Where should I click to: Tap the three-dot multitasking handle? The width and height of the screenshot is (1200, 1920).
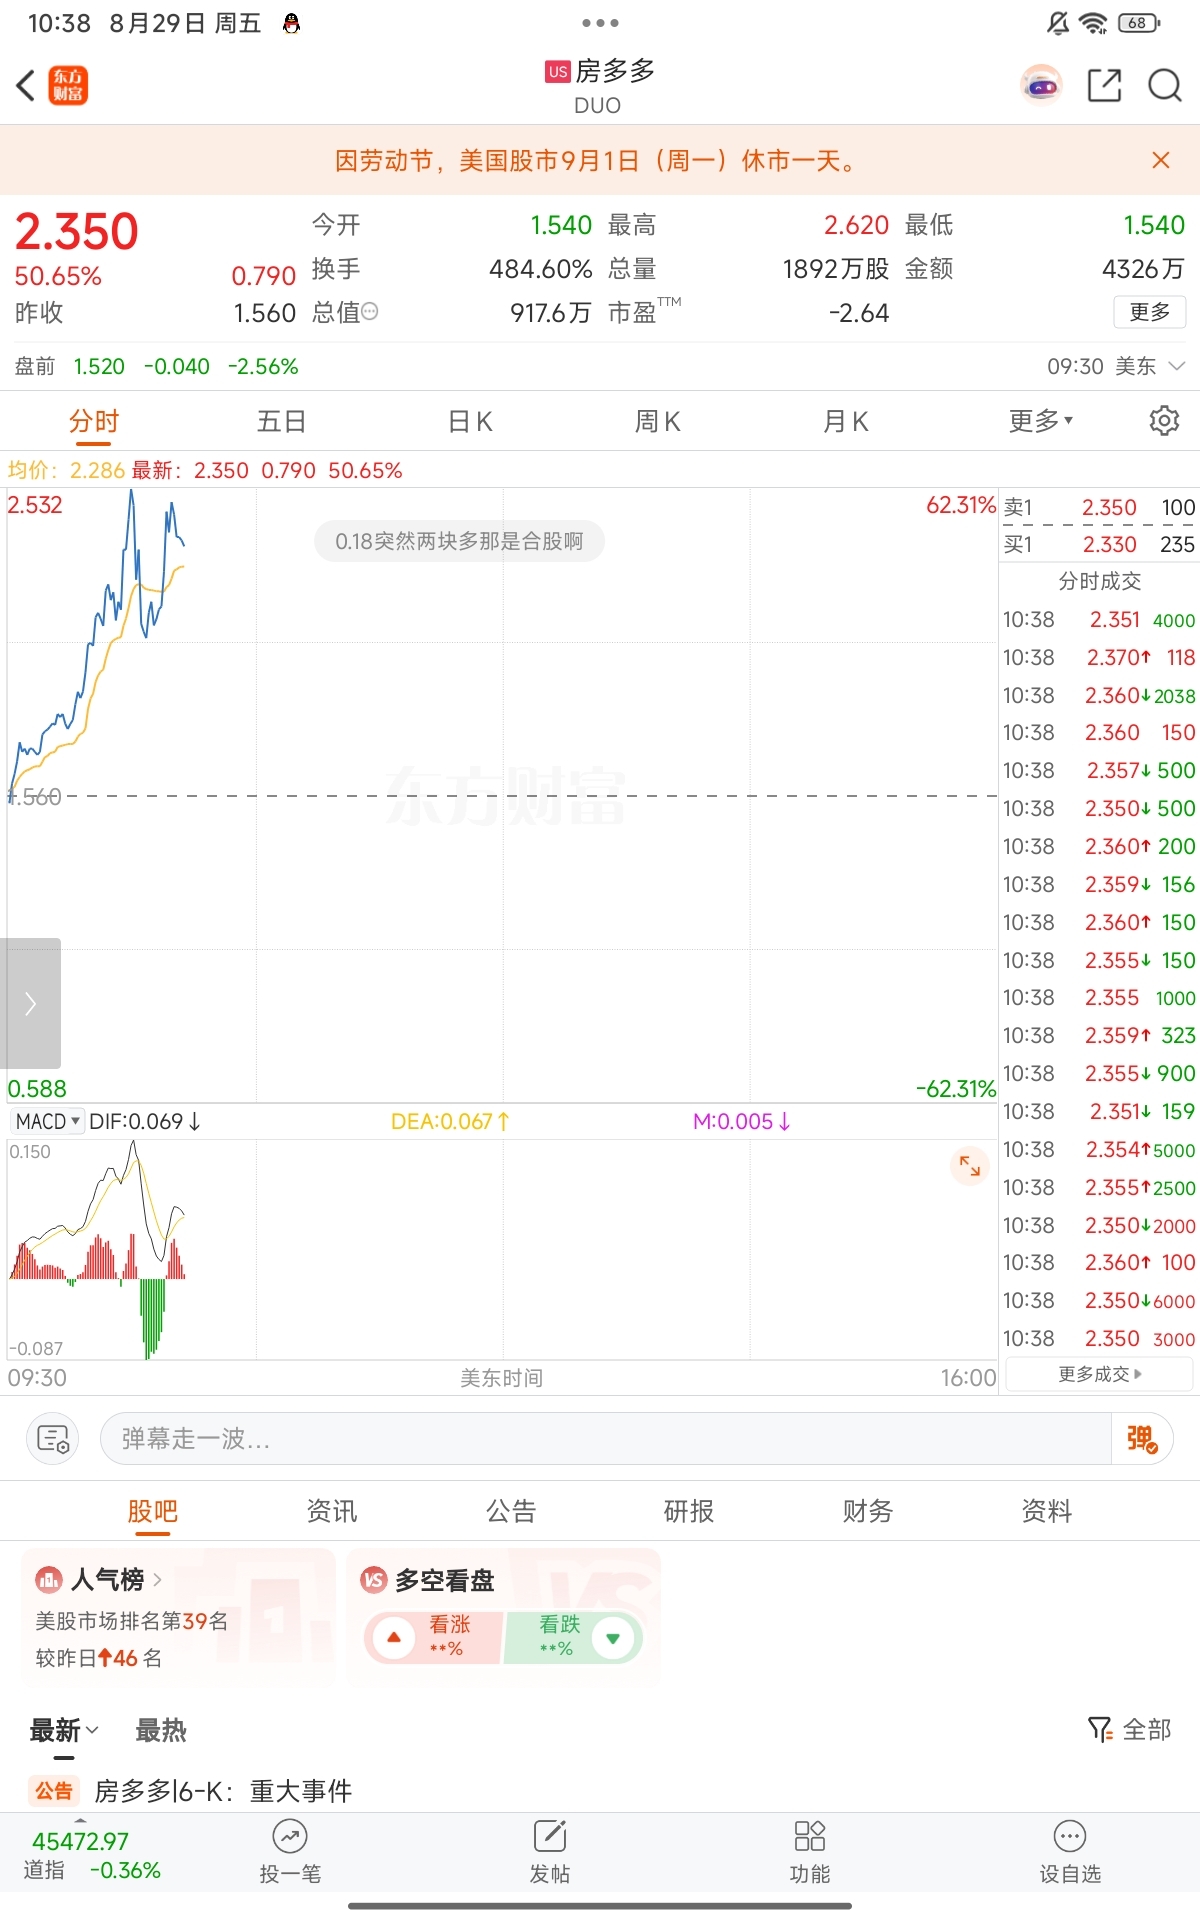coord(600,22)
